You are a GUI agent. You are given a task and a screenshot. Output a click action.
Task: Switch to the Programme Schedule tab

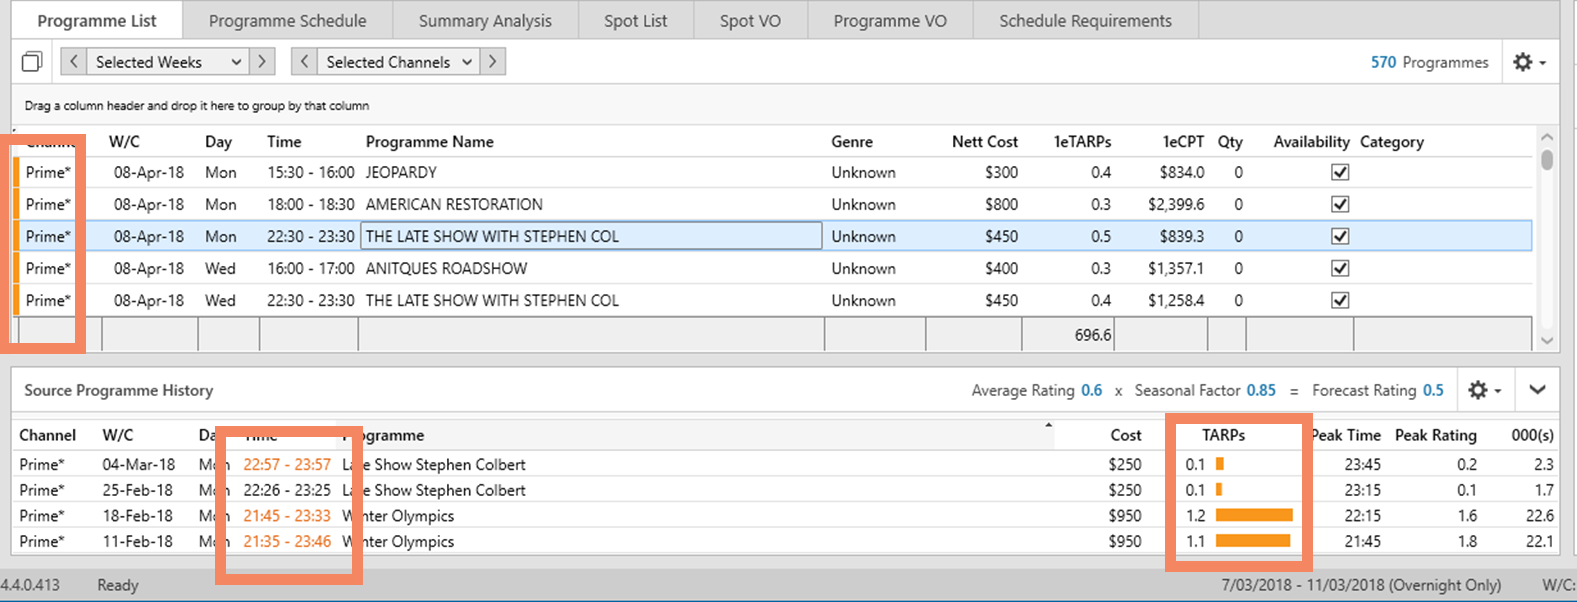pyautogui.click(x=288, y=21)
